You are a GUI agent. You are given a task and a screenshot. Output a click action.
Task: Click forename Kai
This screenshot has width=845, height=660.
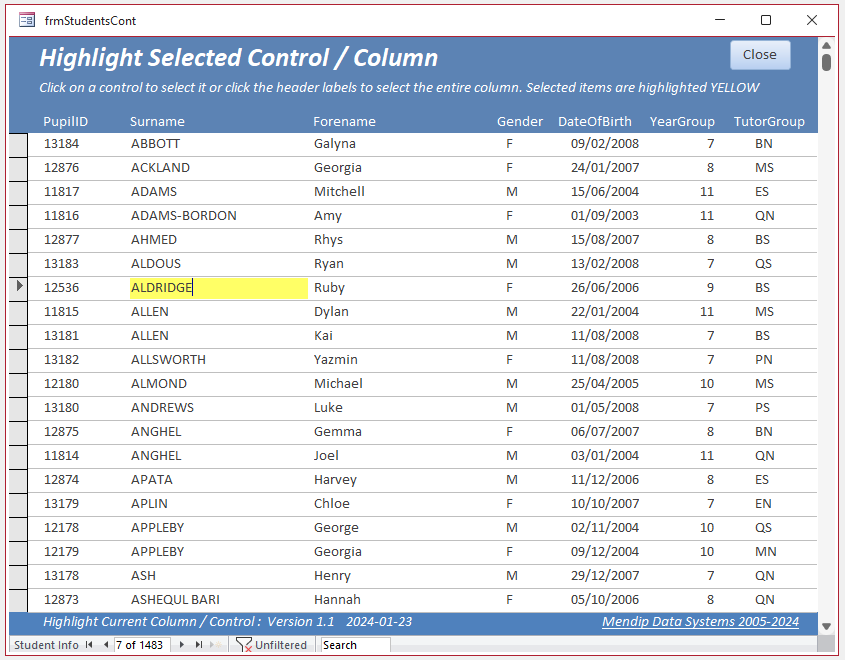click(323, 336)
